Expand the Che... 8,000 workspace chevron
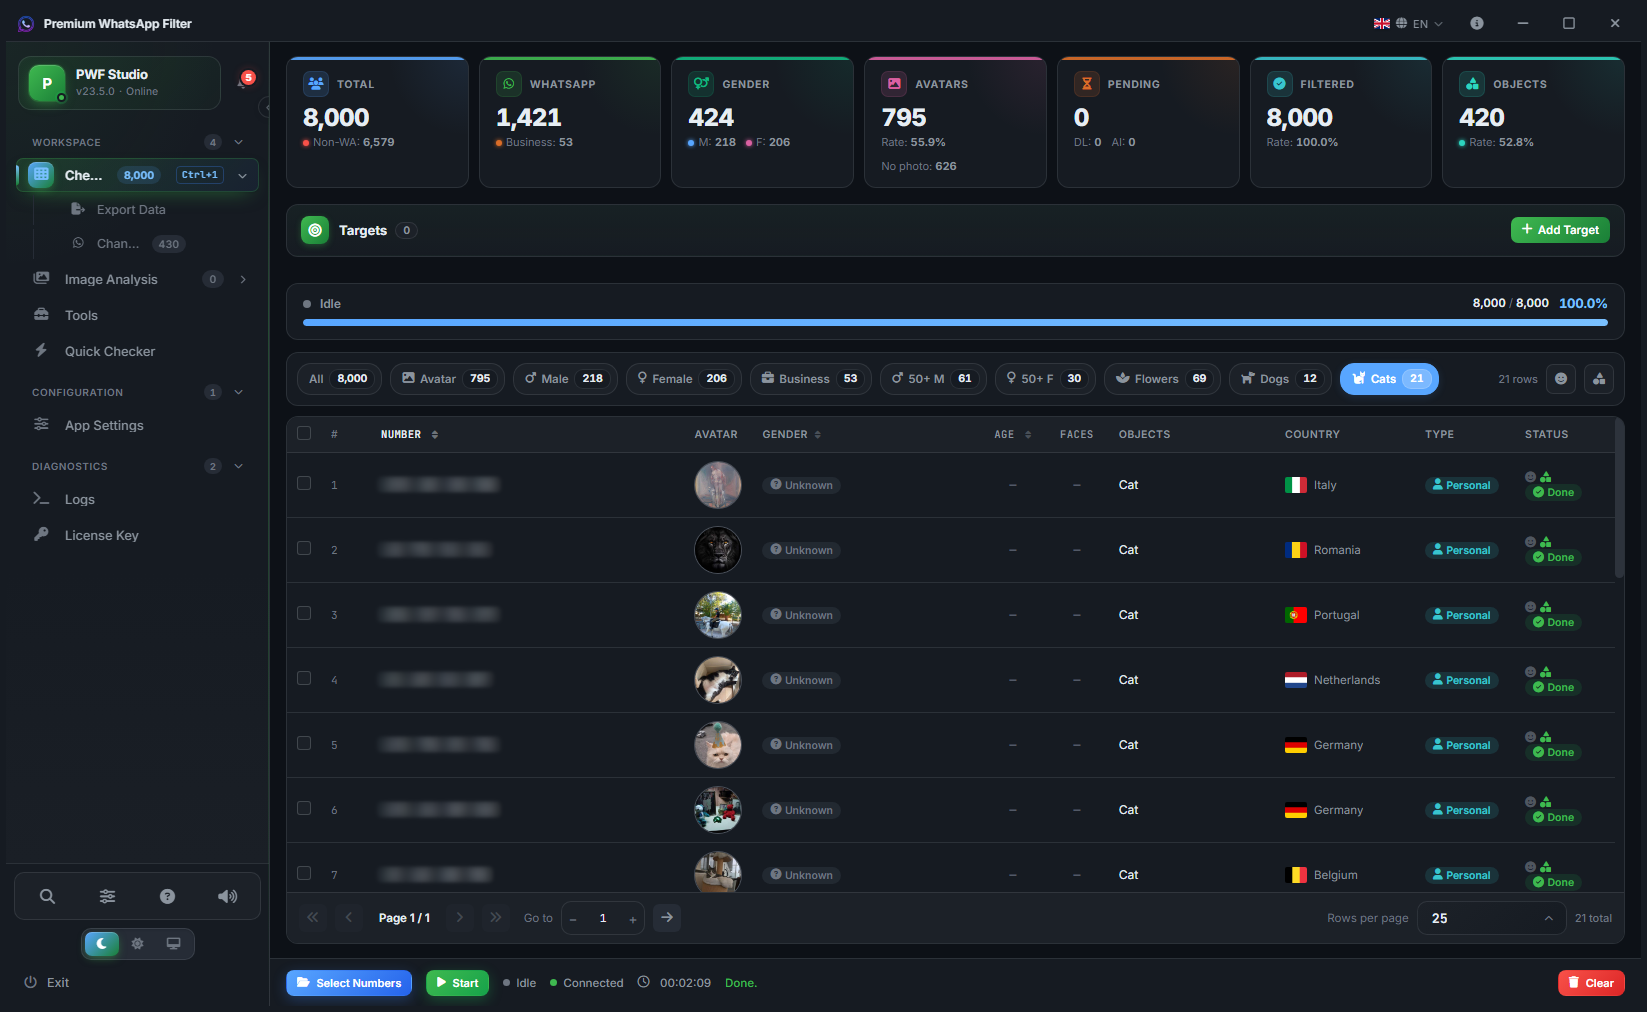Screen dimensions: 1647x1012 [242, 175]
